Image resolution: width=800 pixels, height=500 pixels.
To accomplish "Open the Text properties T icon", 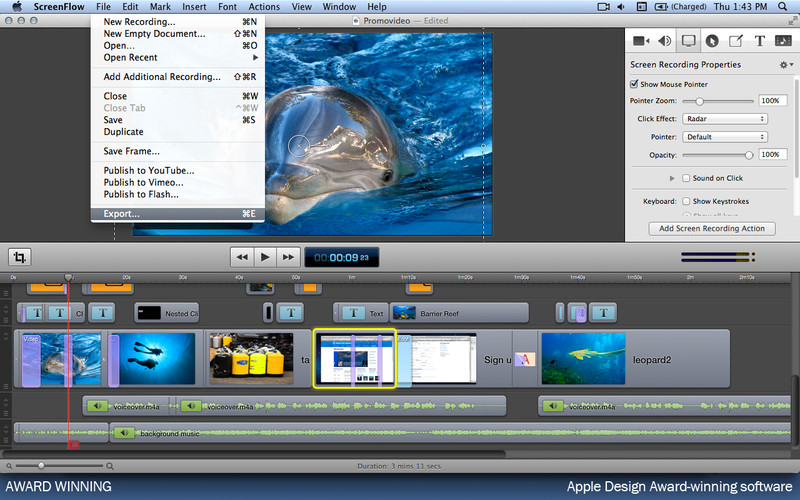I will click(759, 41).
